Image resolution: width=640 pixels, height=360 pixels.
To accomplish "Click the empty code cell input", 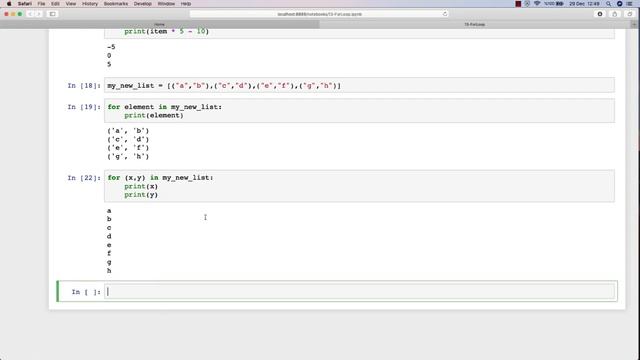I will (x=359, y=291).
